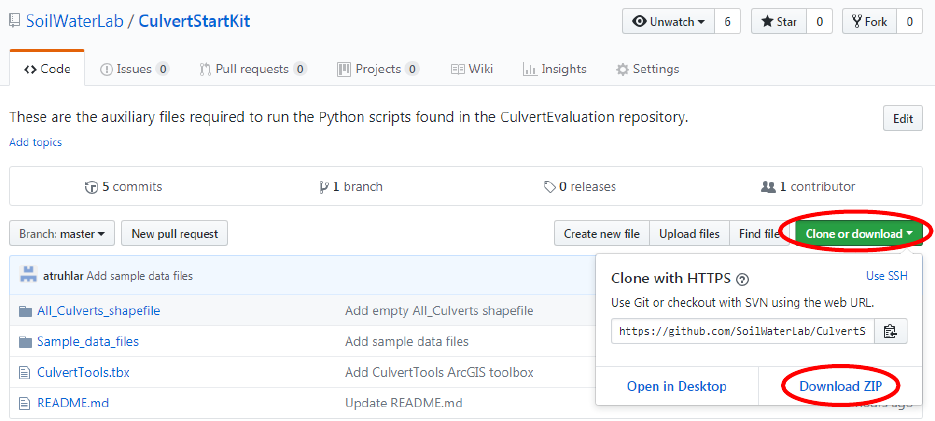Image resolution: width=935 pixels, height=421 pixels.
Task: Open the latest commit message 'Add sample data files'
Action: coord(140,276)
